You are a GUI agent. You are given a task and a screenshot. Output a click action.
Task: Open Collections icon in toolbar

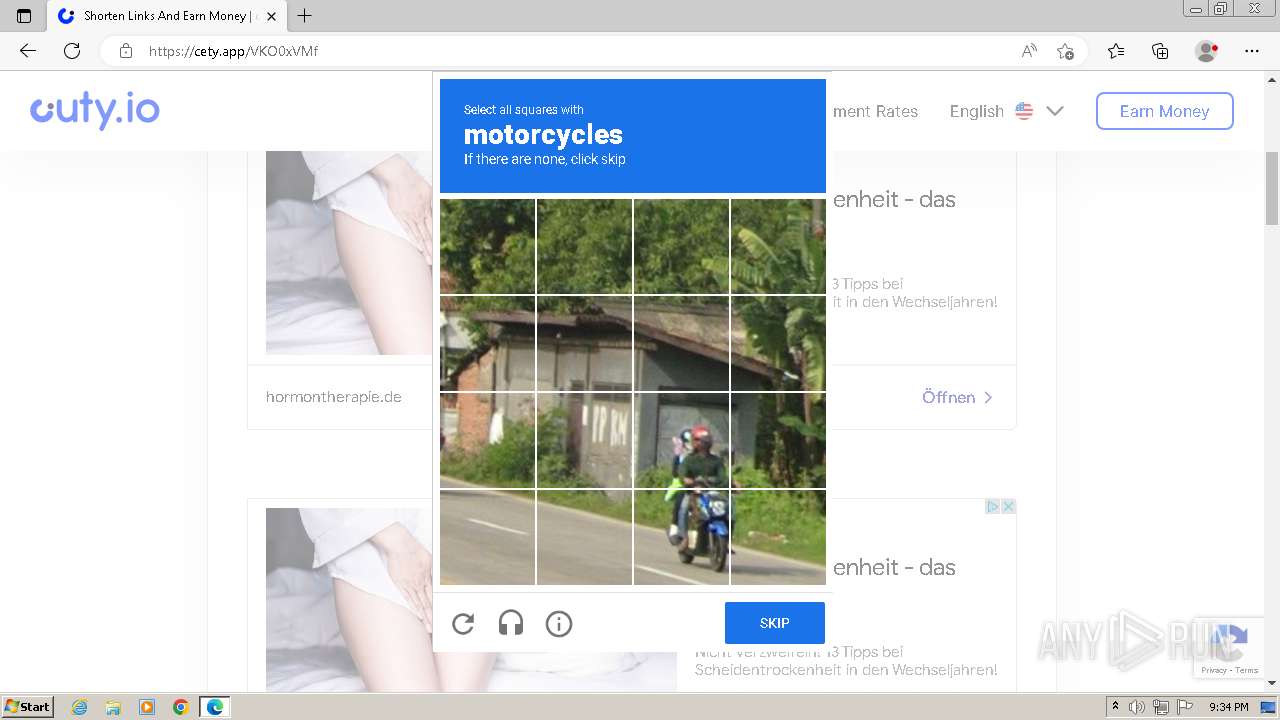[1160, 51]
